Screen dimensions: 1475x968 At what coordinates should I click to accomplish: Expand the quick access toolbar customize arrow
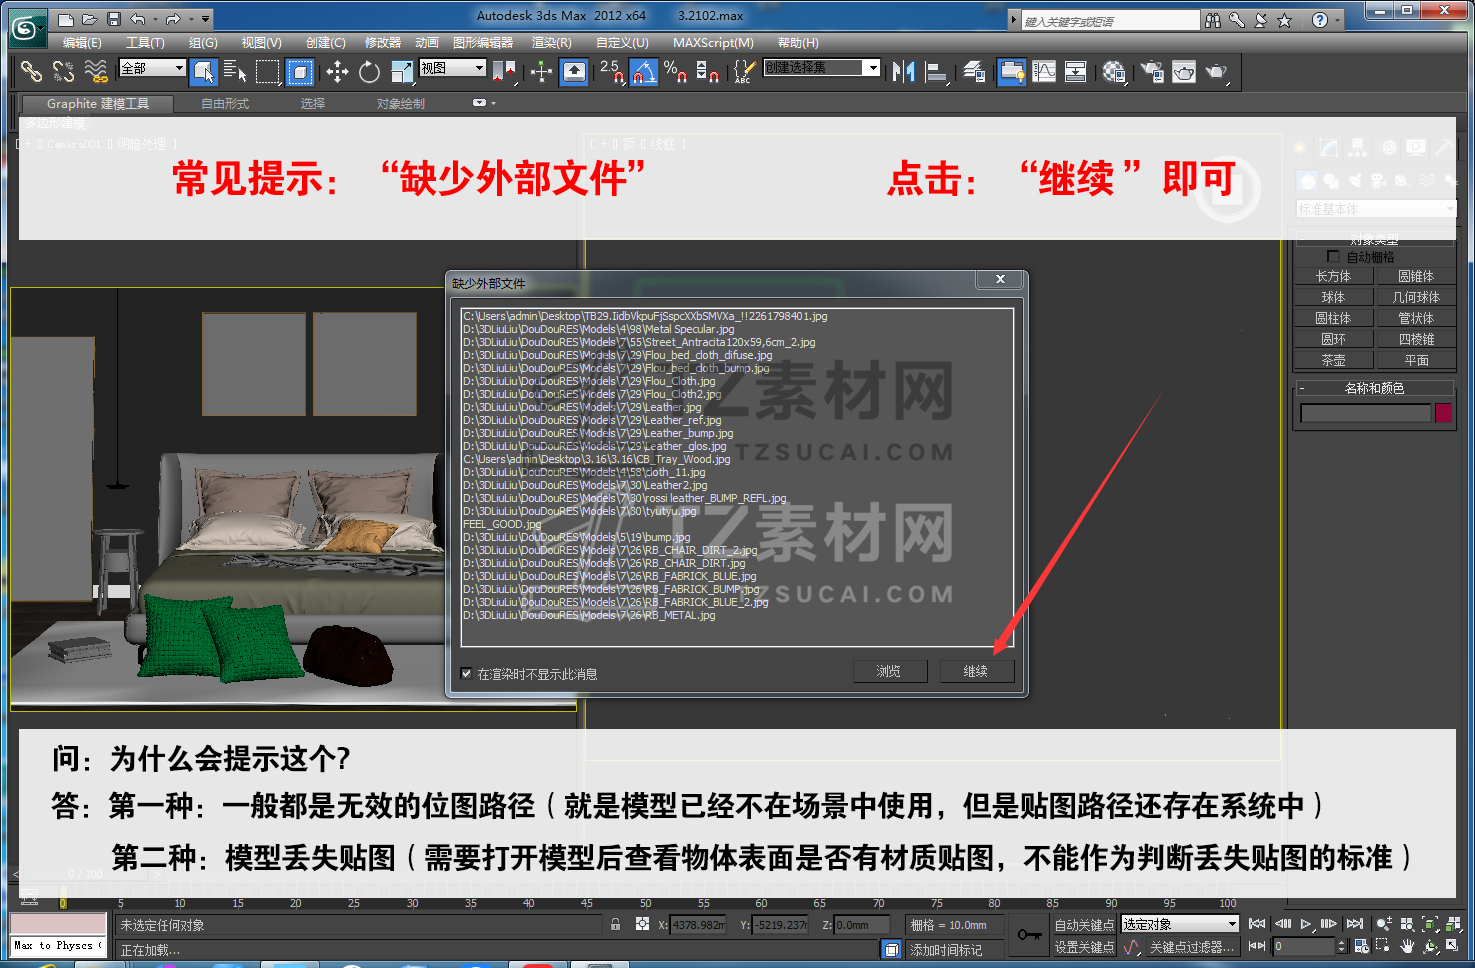coord(206,19)
